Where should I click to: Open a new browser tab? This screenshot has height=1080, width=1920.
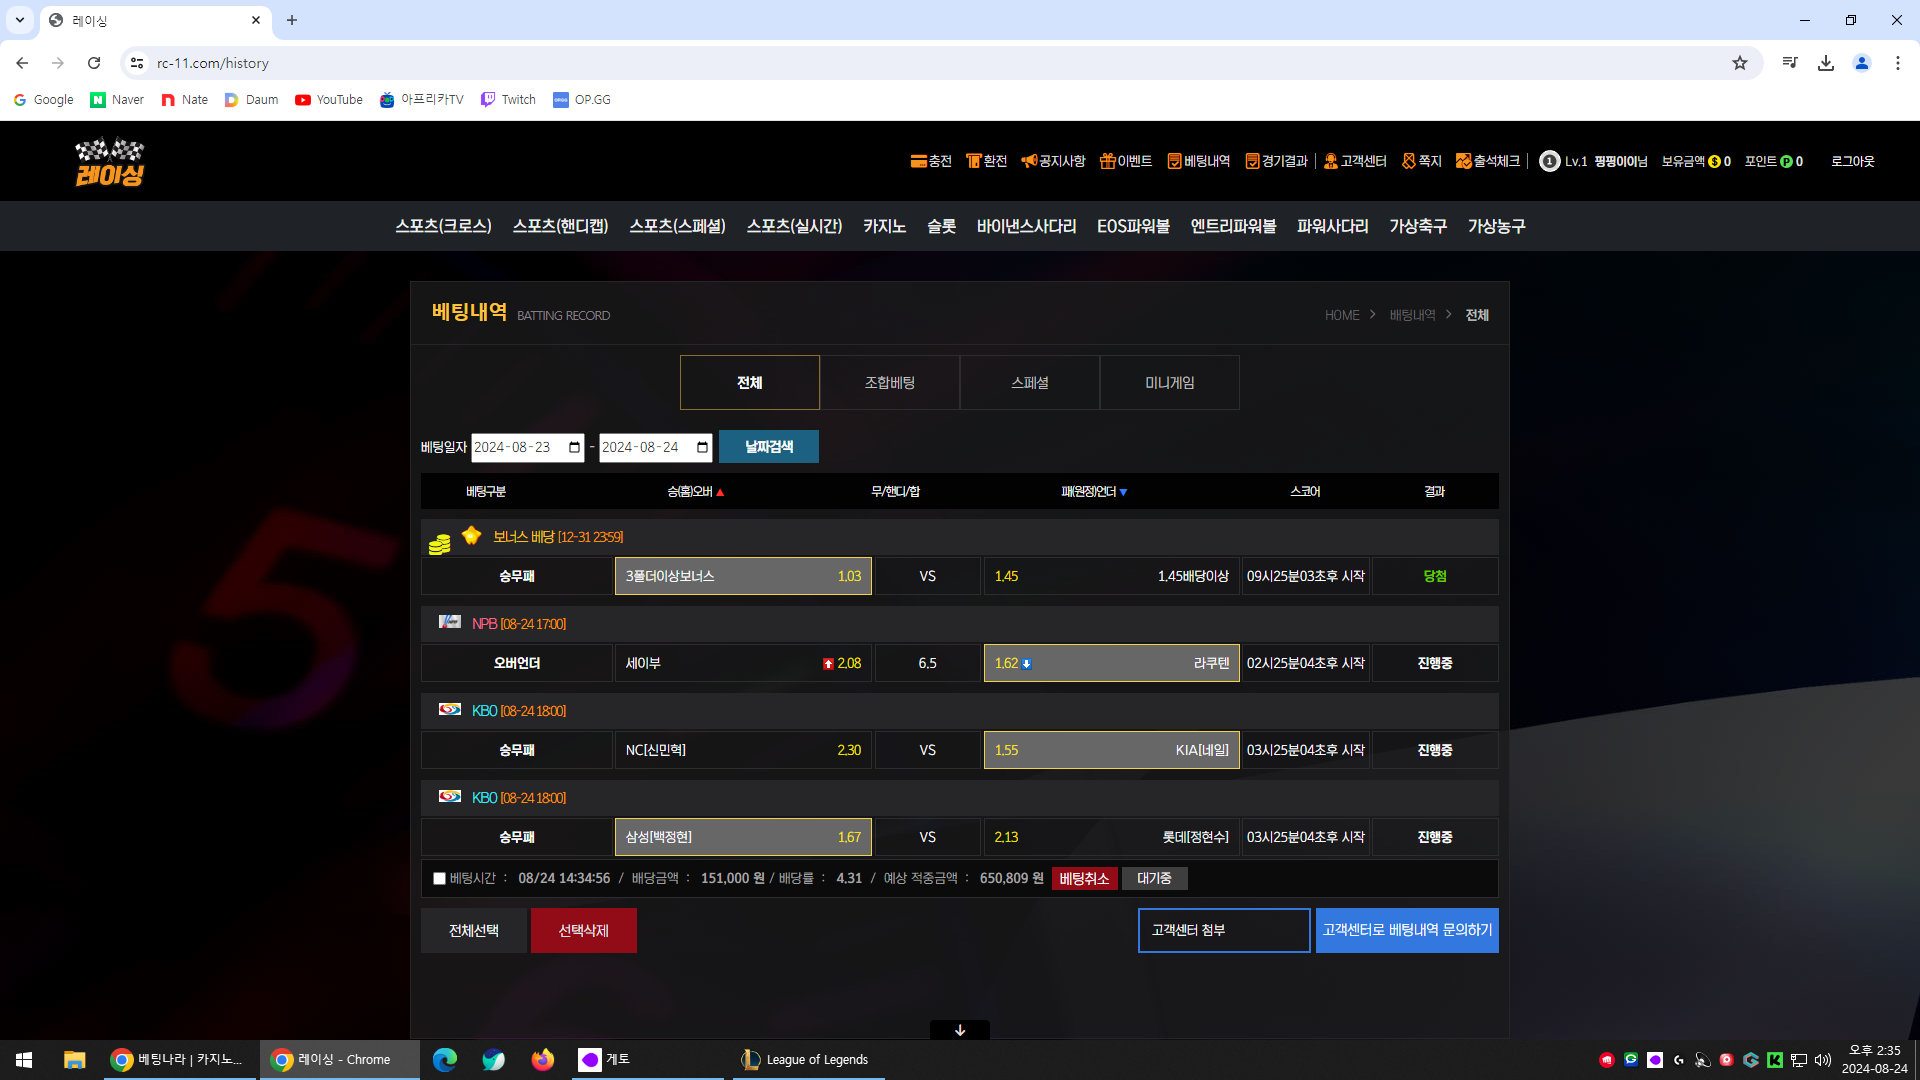point(292,20)
